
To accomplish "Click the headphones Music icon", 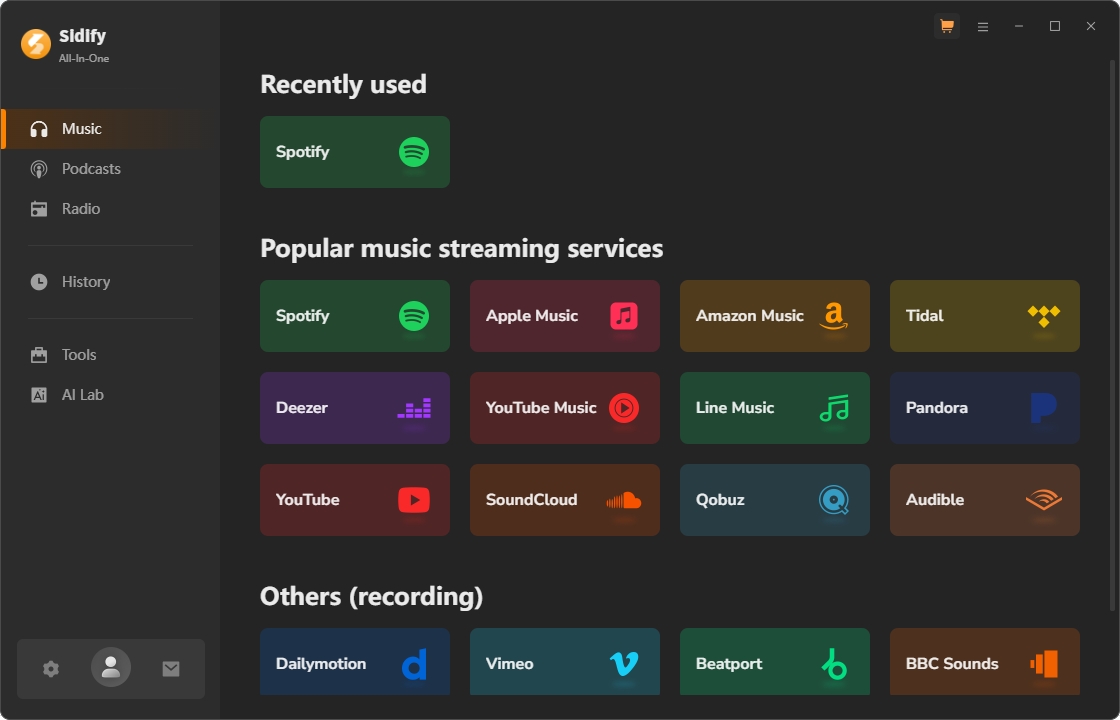I will point(39,129).
